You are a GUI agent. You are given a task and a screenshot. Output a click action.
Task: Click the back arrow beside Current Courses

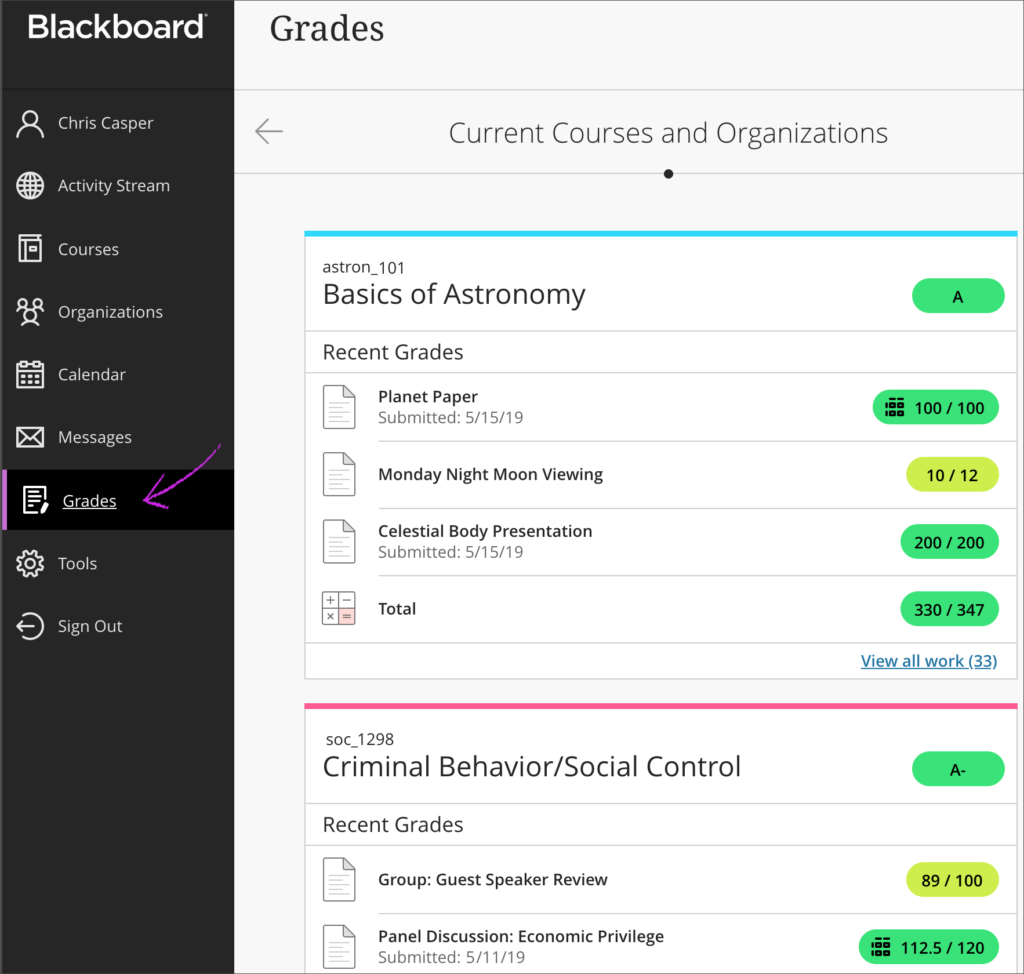[x=268, y=132]
